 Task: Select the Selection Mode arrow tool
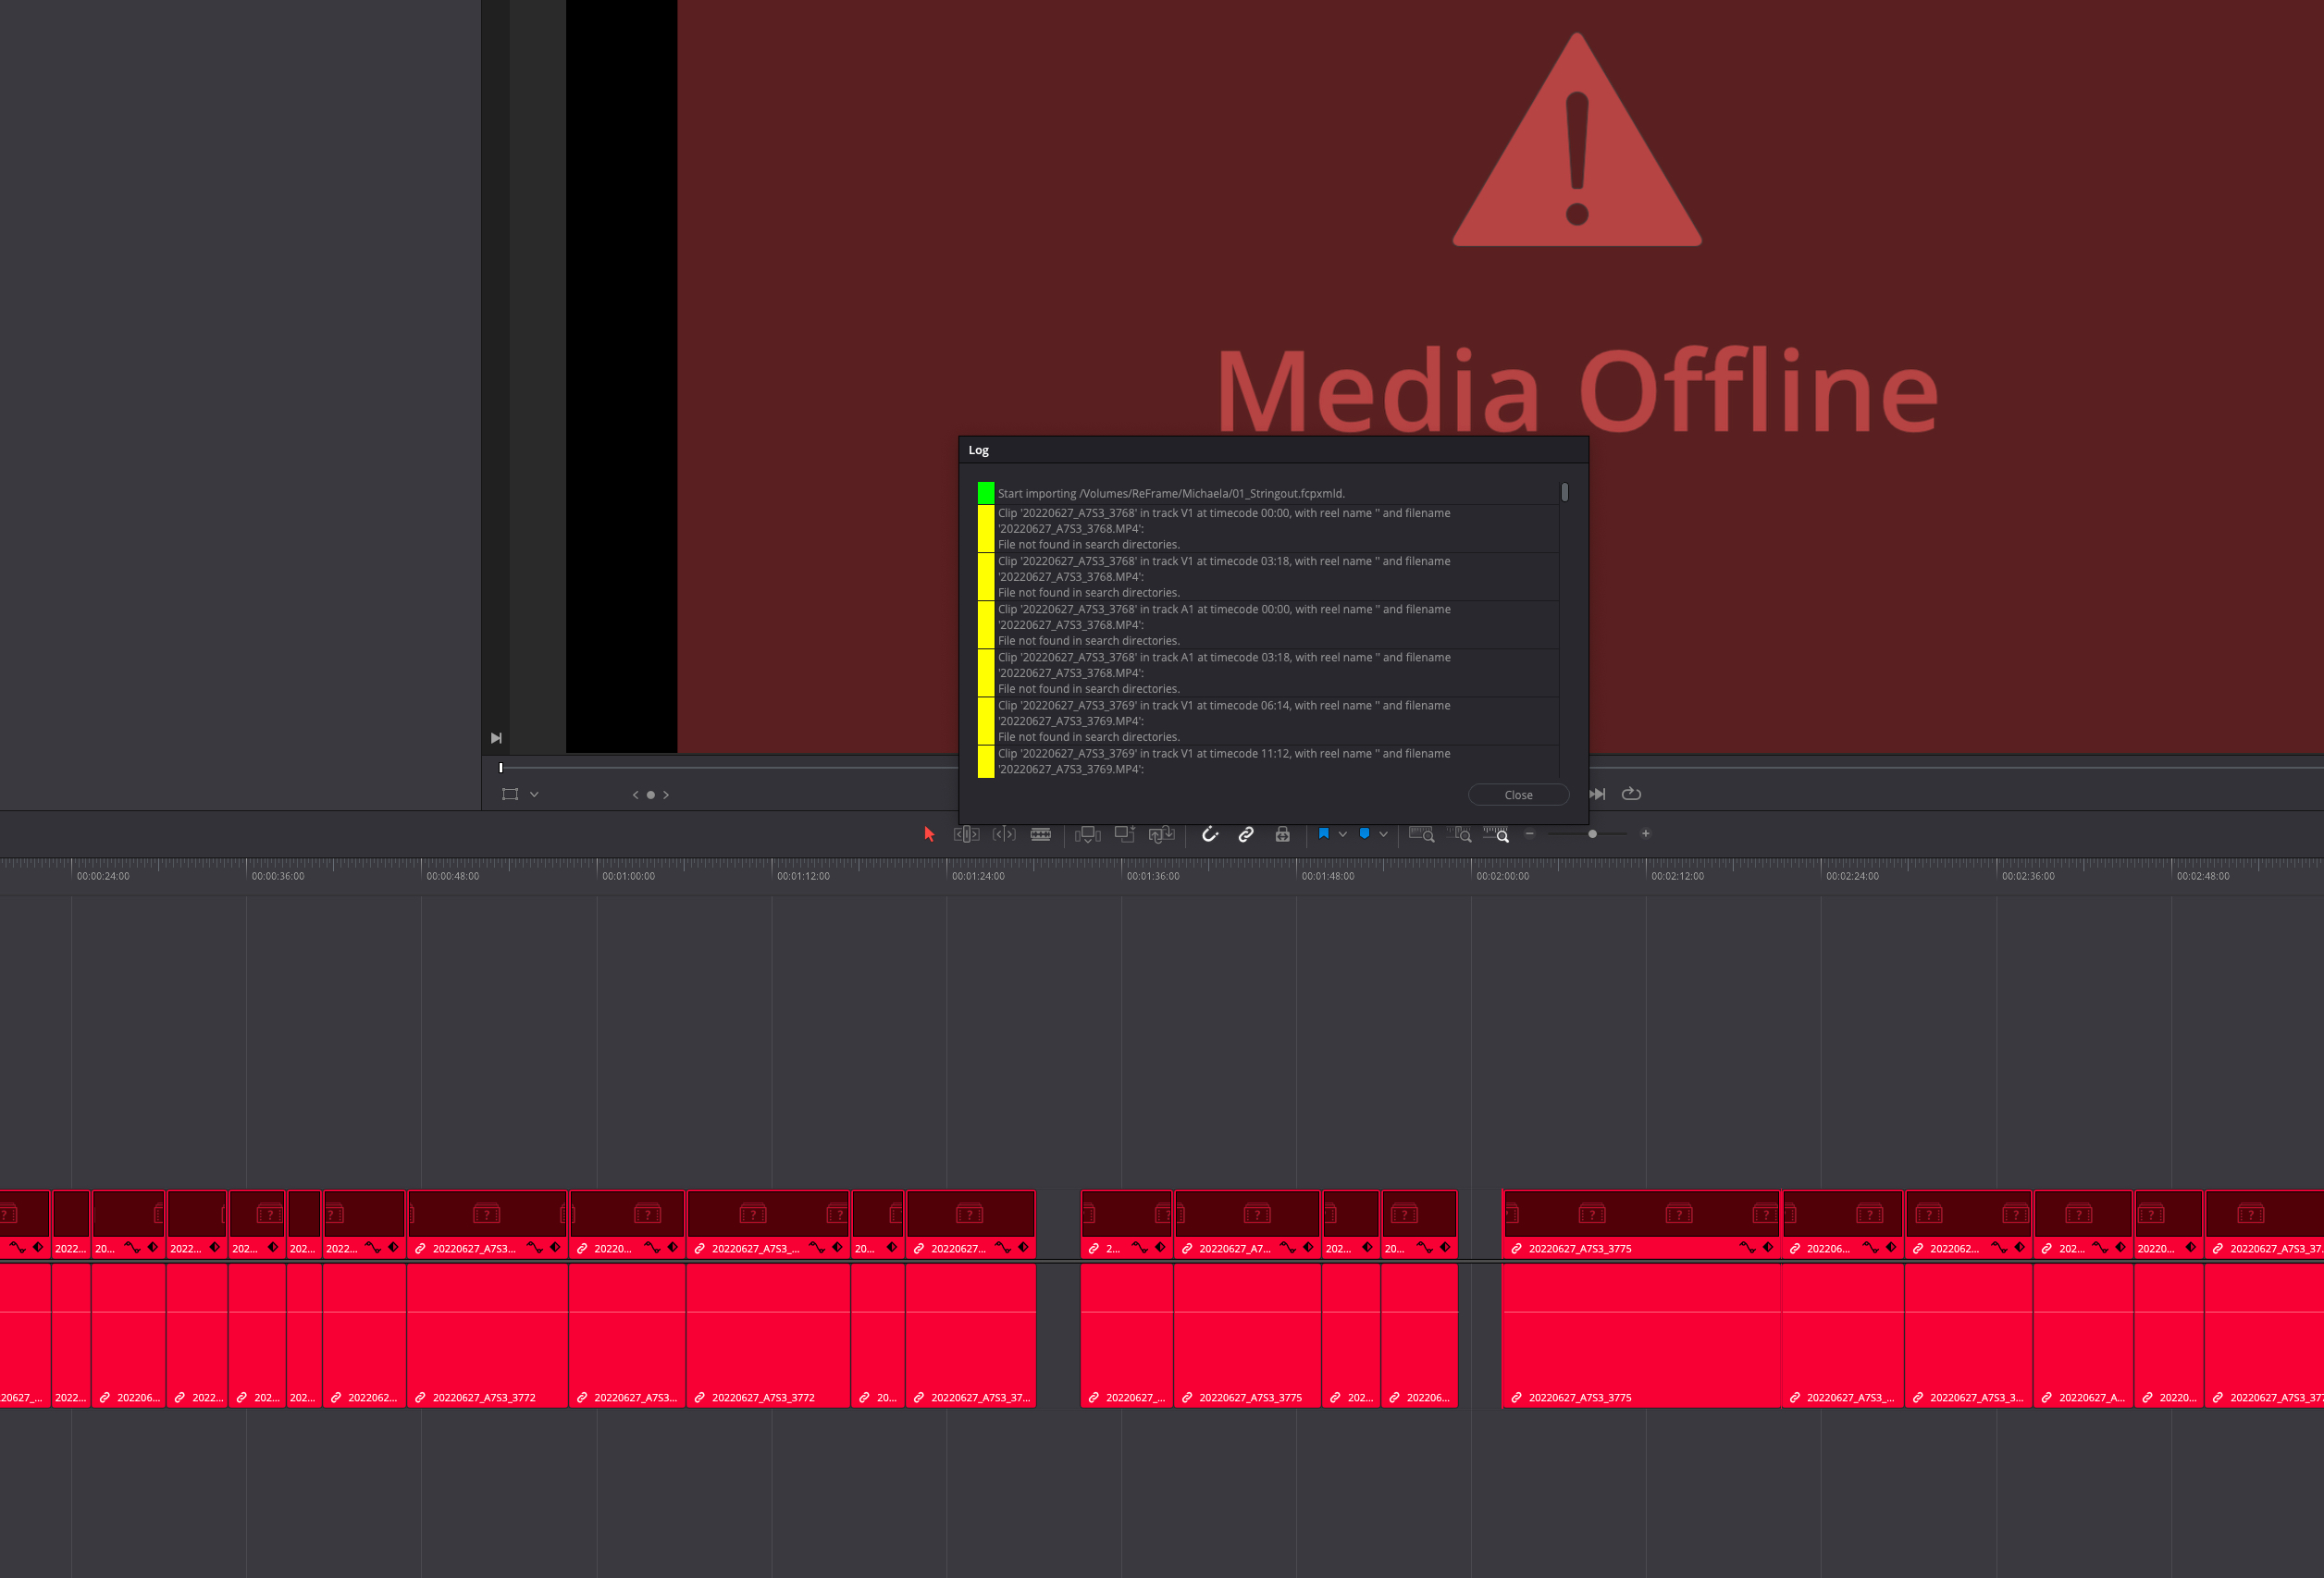(929, 834)
